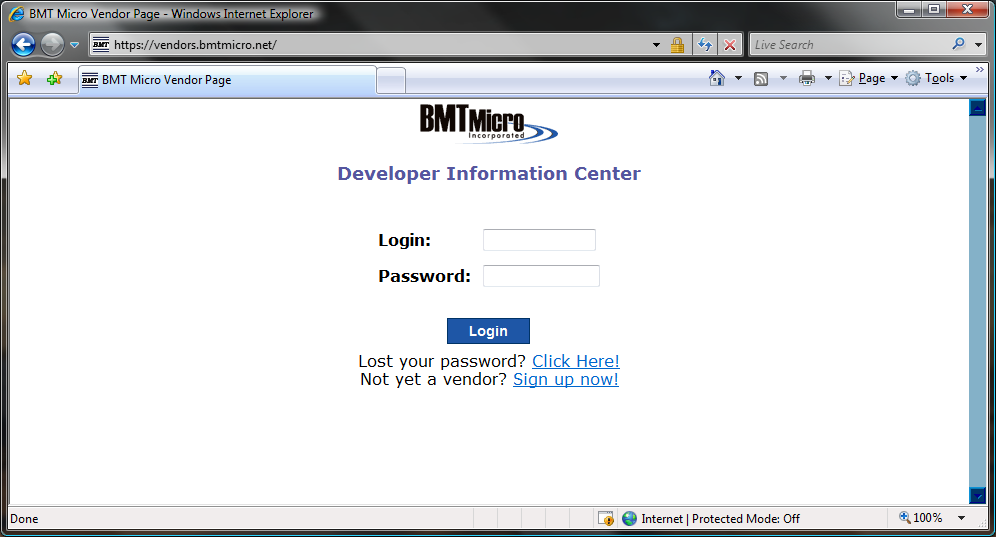996x537 pixels.
Task: Click the RSS Feeds icon
Action: [x=761, y=78]
